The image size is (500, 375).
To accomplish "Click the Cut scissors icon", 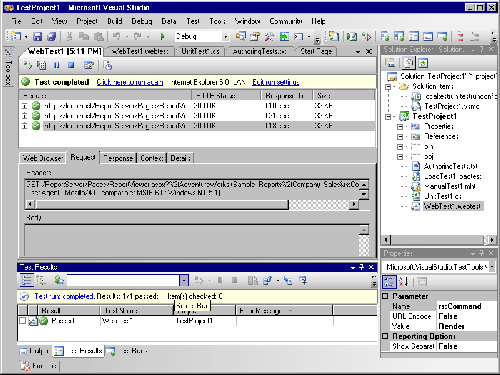I will click(69, 36).
